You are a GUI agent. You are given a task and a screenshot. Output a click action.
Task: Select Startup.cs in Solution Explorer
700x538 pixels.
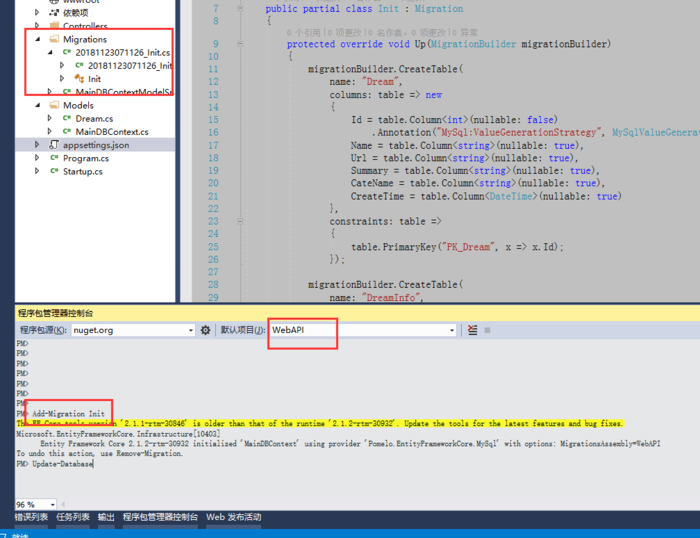(x=83, y=171)
